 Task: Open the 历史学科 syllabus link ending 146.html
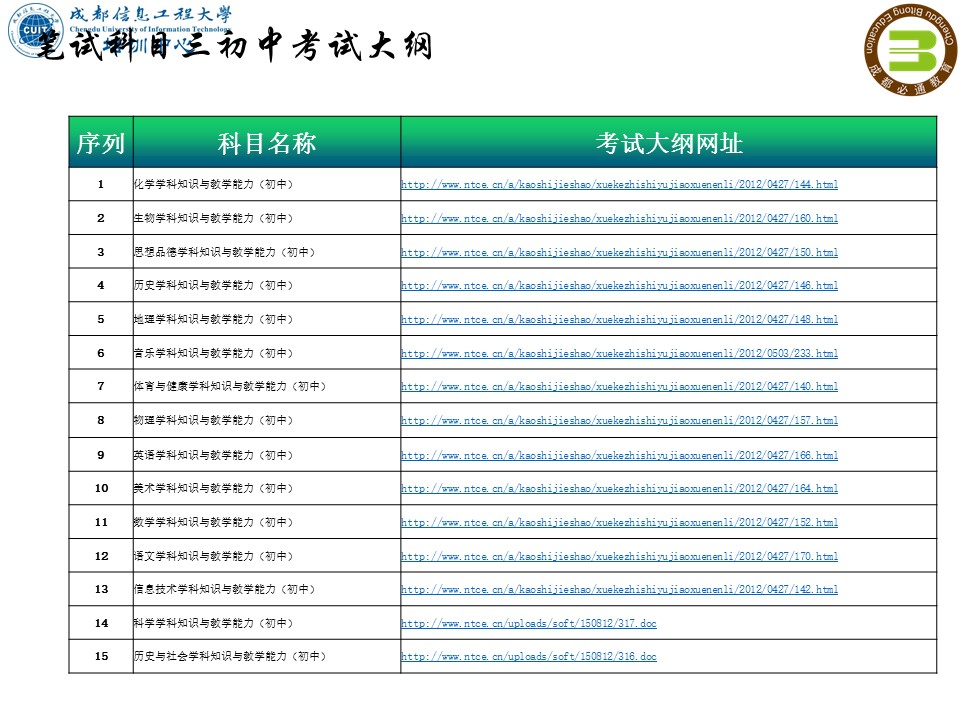(619, 286)
